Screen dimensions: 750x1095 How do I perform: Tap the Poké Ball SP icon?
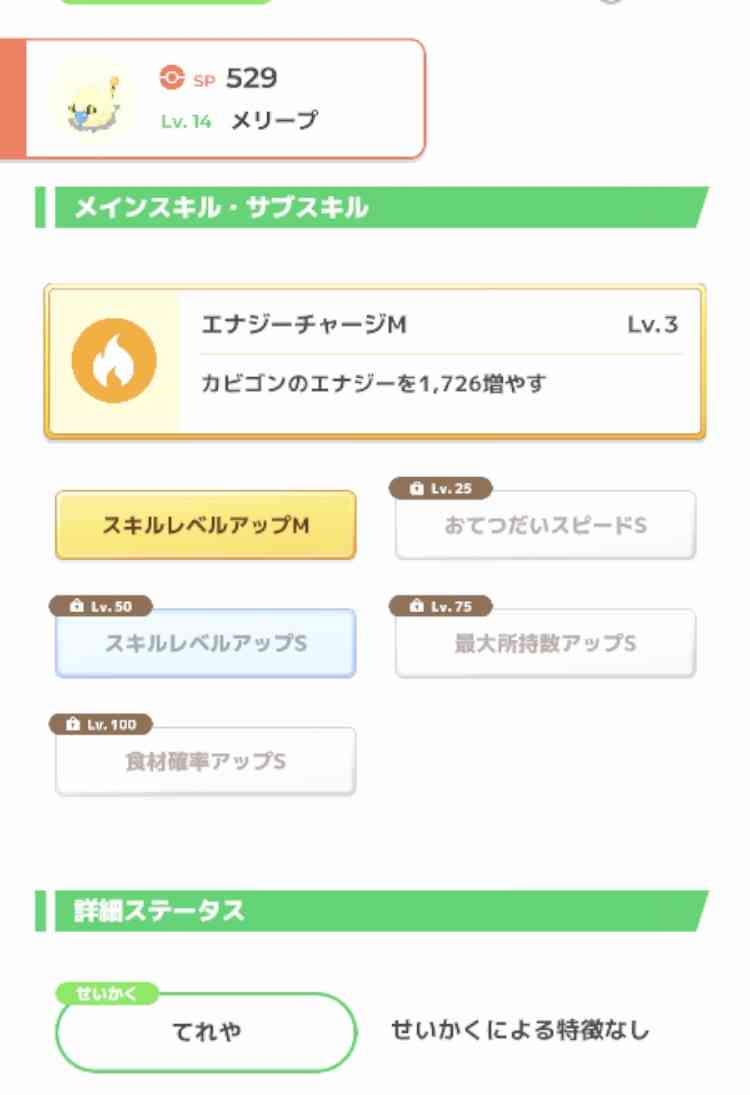pos(172,78)
